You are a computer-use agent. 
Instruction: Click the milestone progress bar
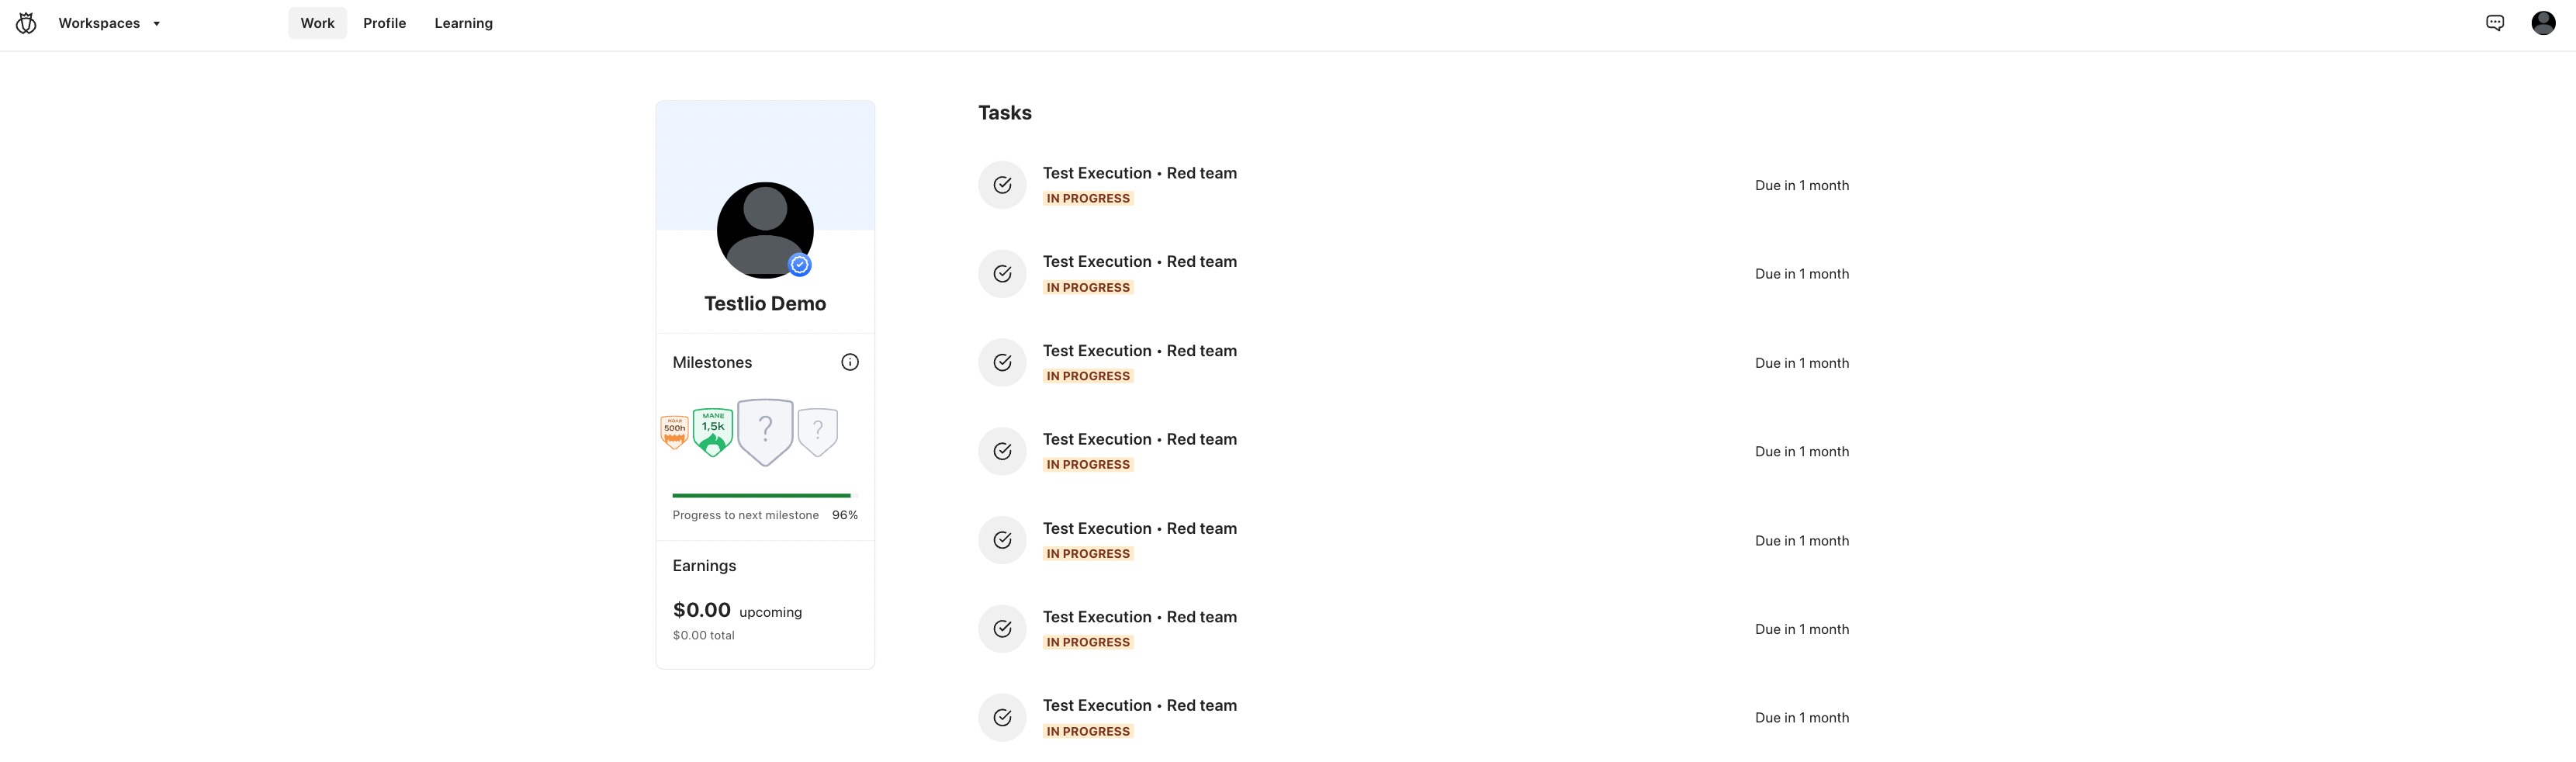click(x=765, y=495)
